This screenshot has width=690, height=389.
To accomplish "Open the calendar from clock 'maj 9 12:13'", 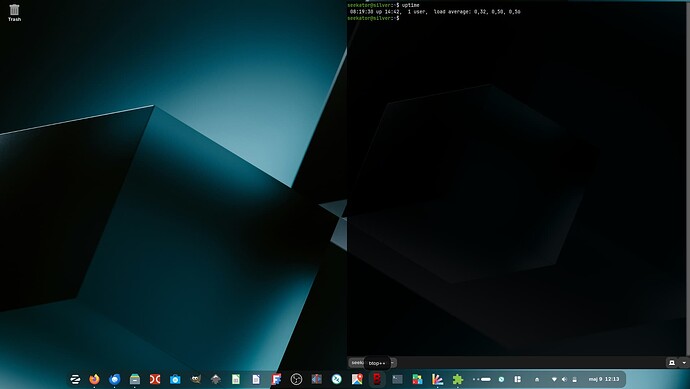I will [604, 379].
